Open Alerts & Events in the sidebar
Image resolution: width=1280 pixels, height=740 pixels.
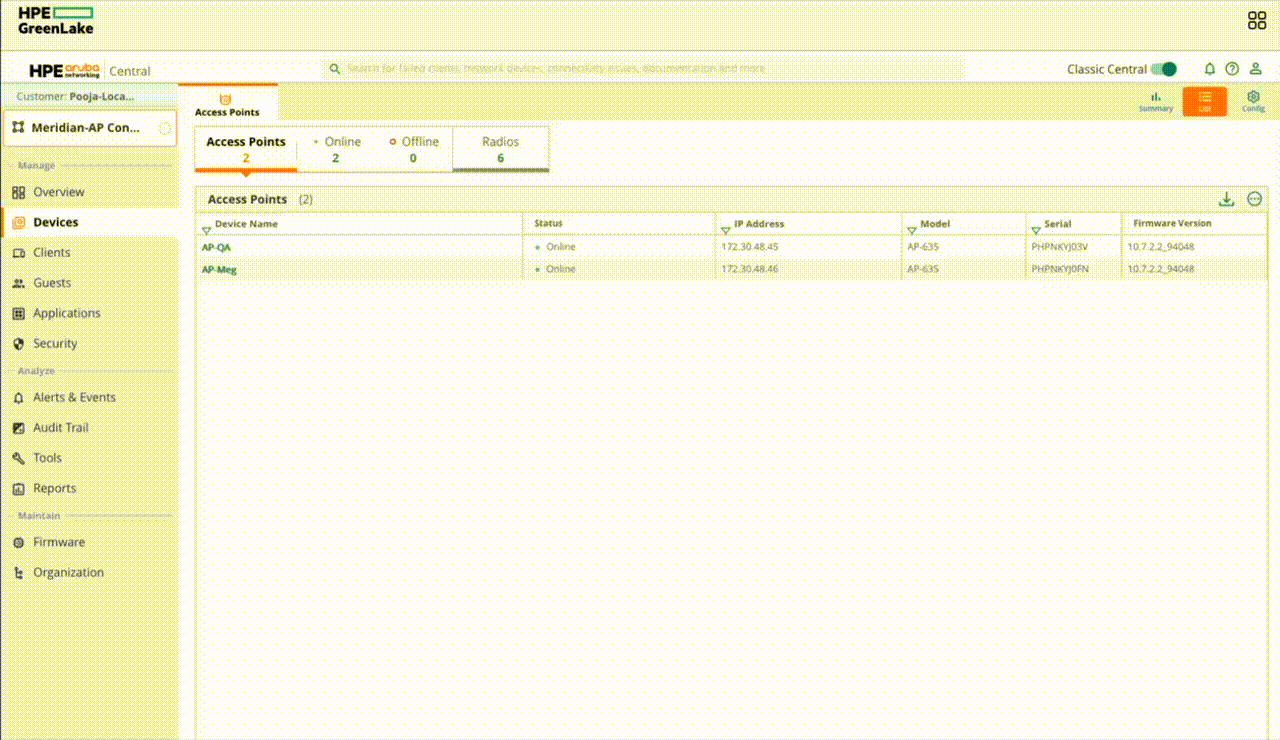pyautogui.click(x=74, y=397)
